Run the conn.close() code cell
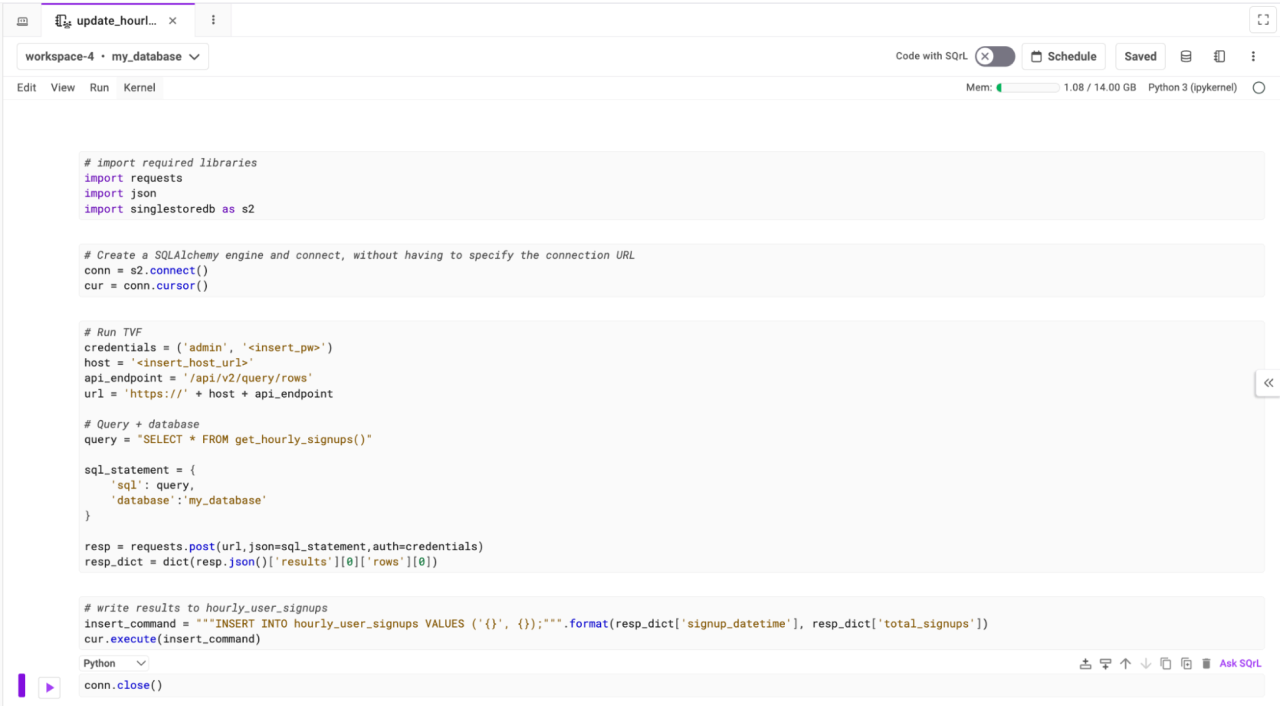Image resolution: width=1280 pixels, height=706 pixels. pyautogui.click(x=49, y=687)
